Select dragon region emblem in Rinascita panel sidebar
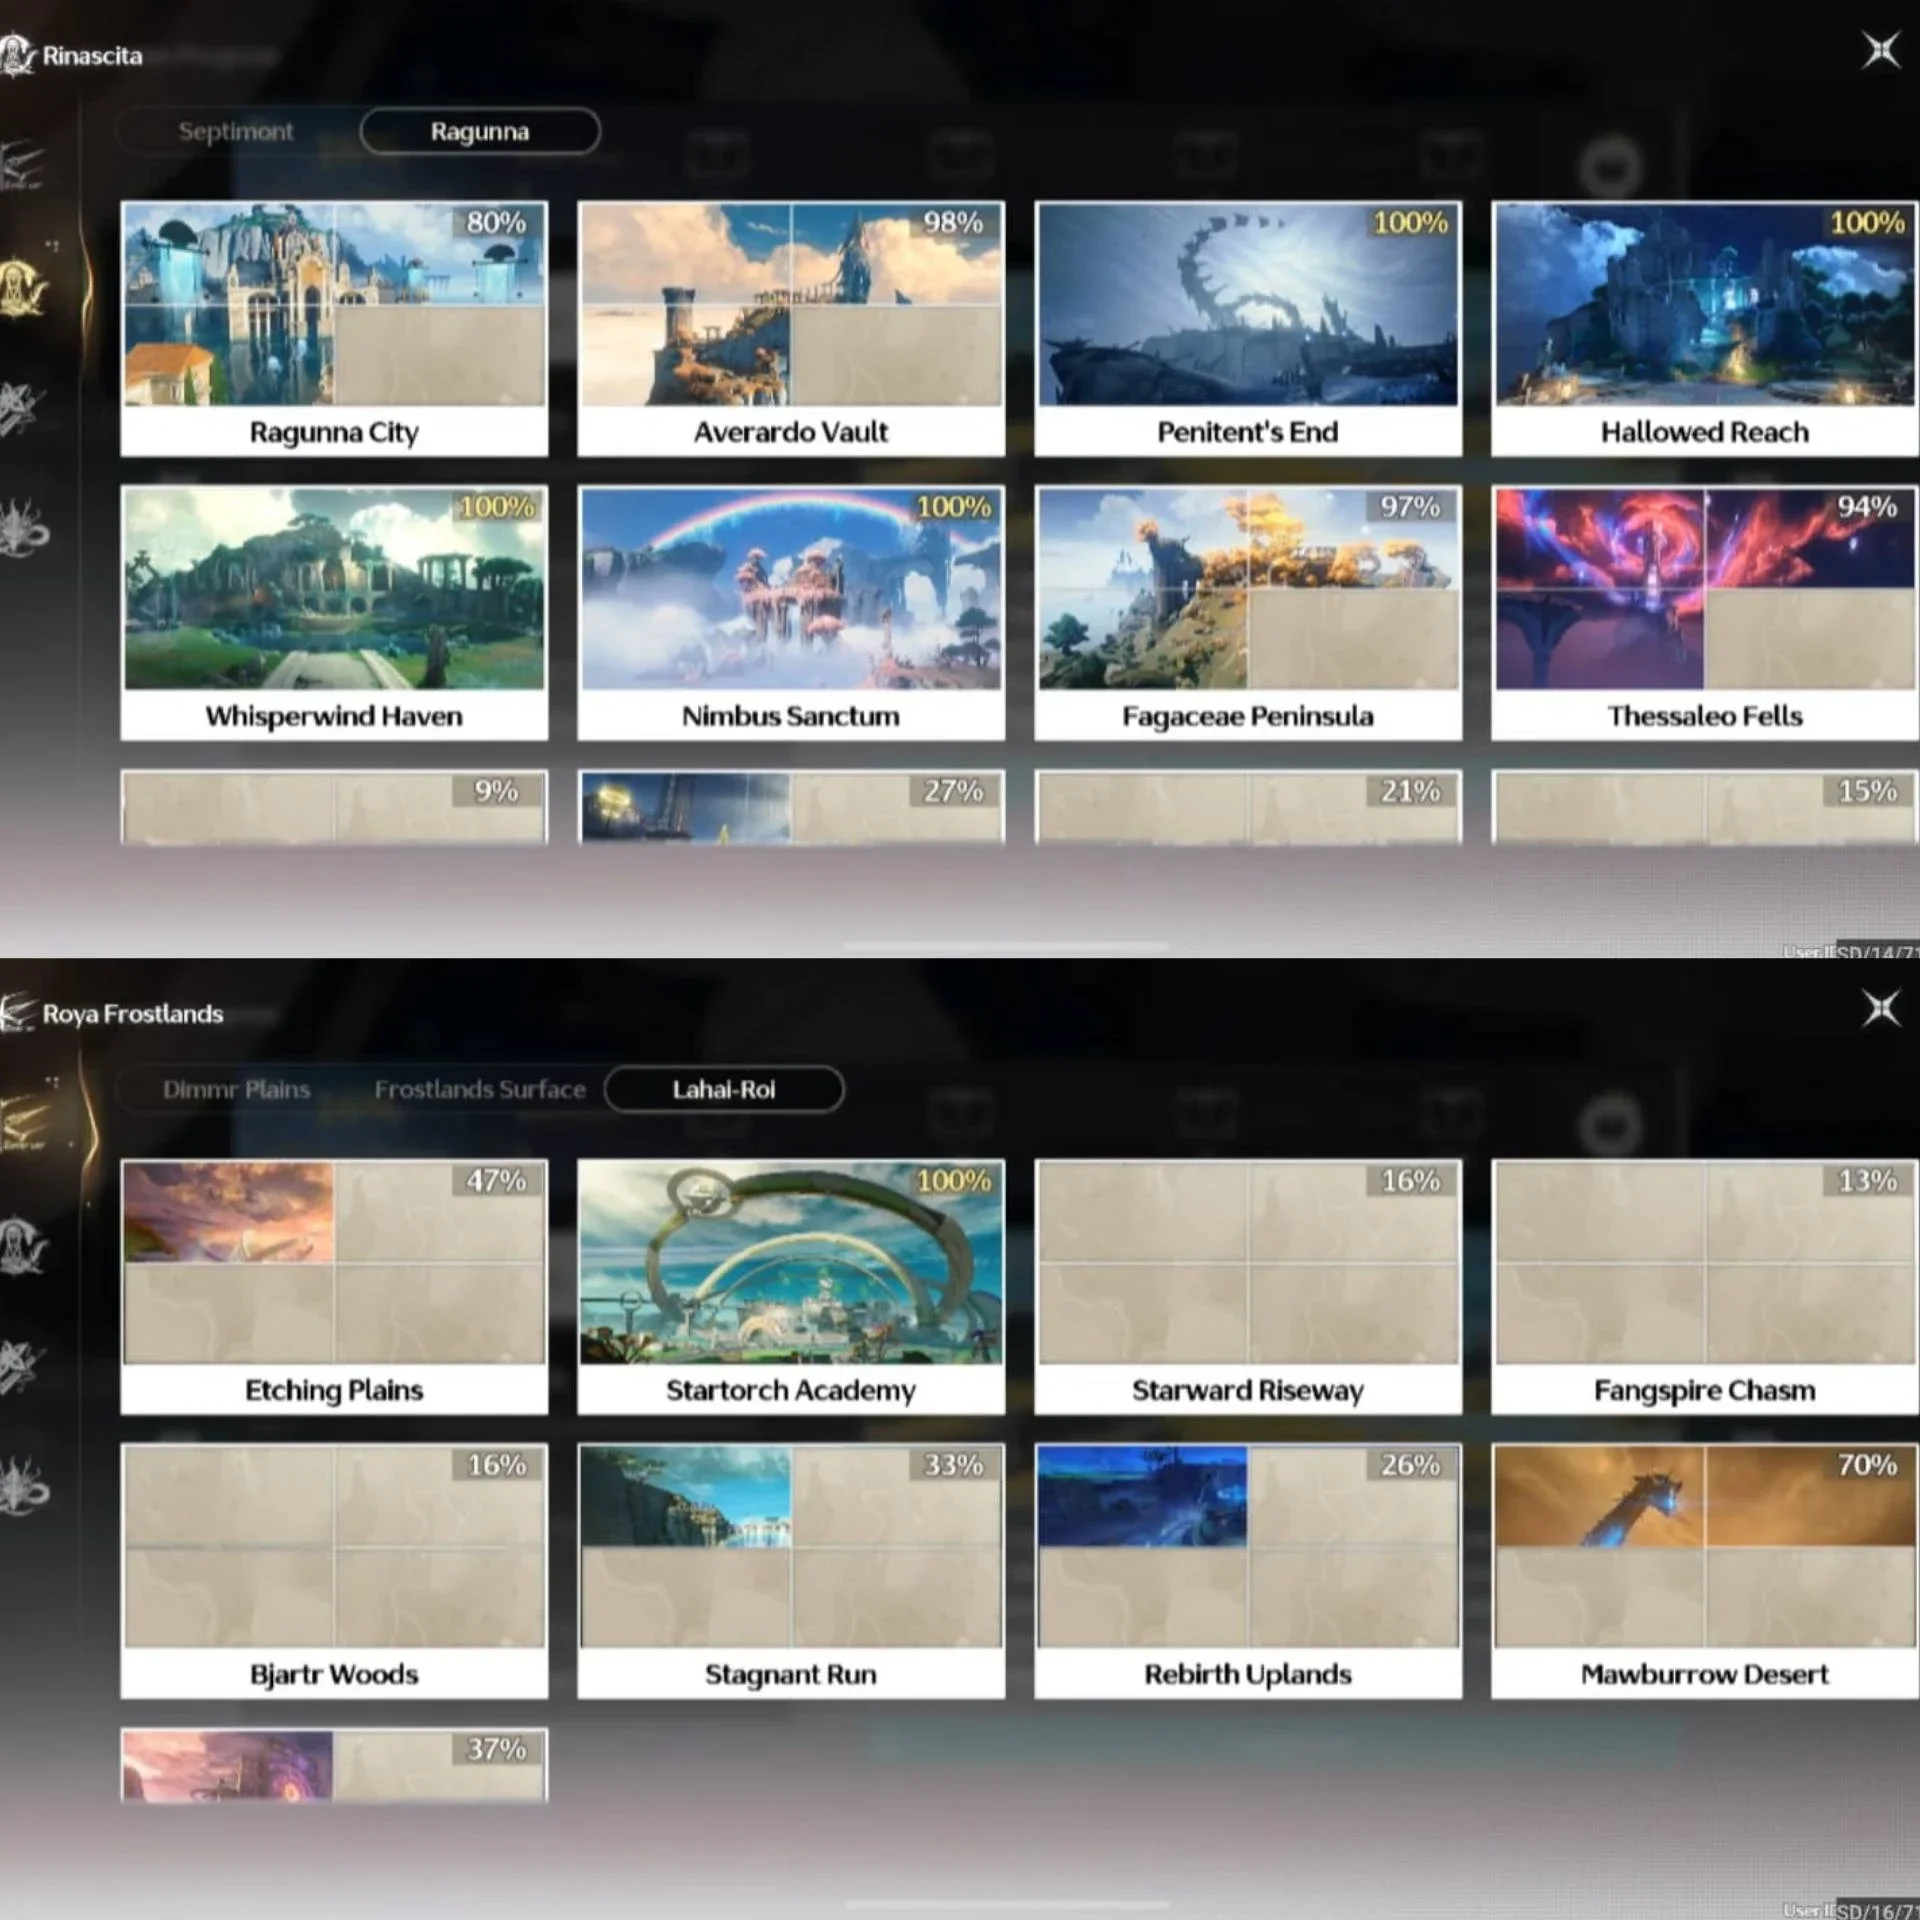1920x1920 pixels. 24,527
